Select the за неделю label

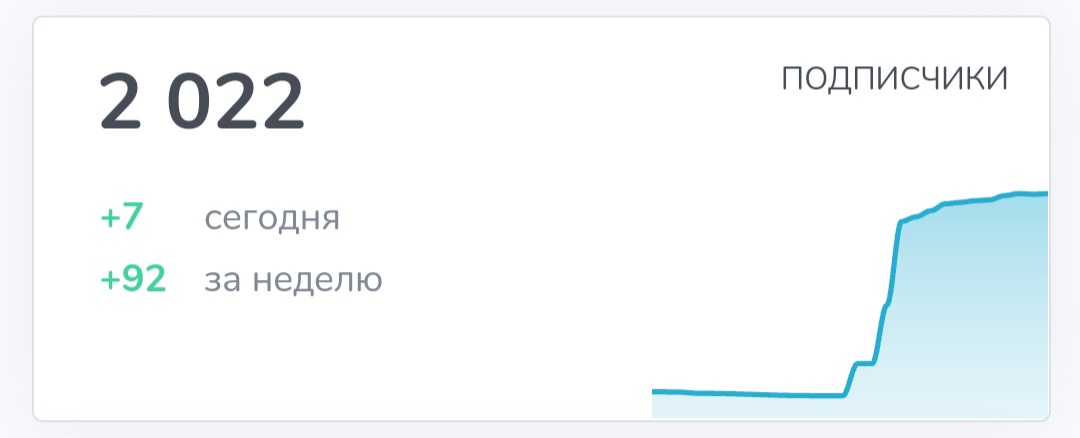[293, 280]
